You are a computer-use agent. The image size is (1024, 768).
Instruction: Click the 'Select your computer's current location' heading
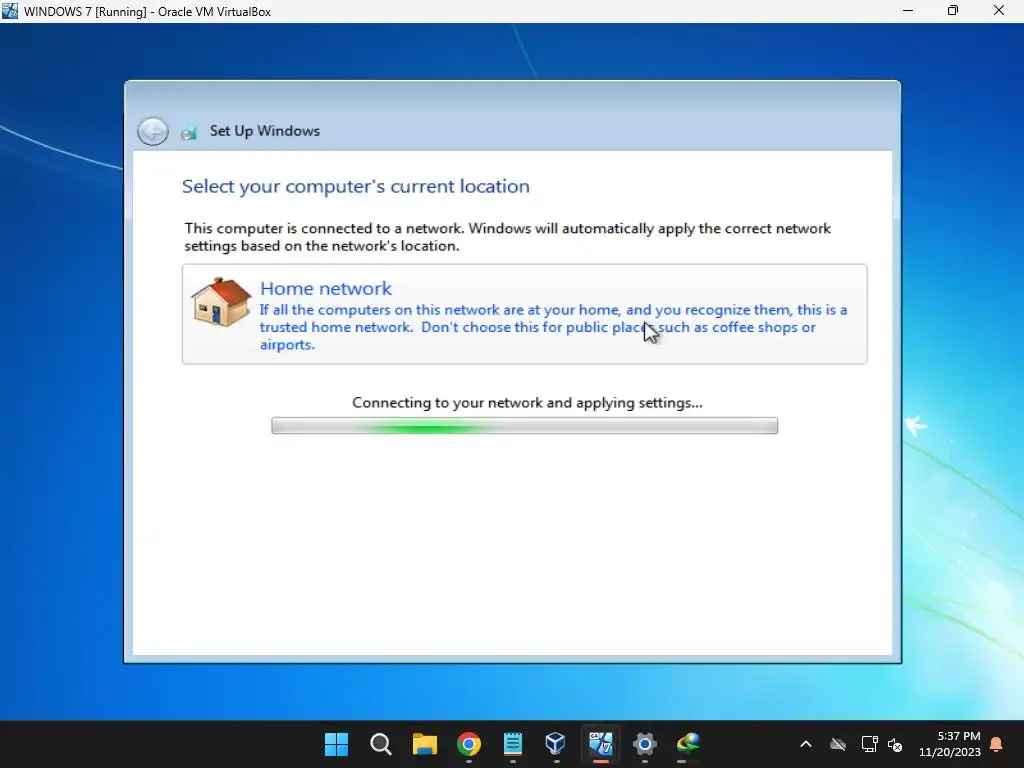[355, 186]
